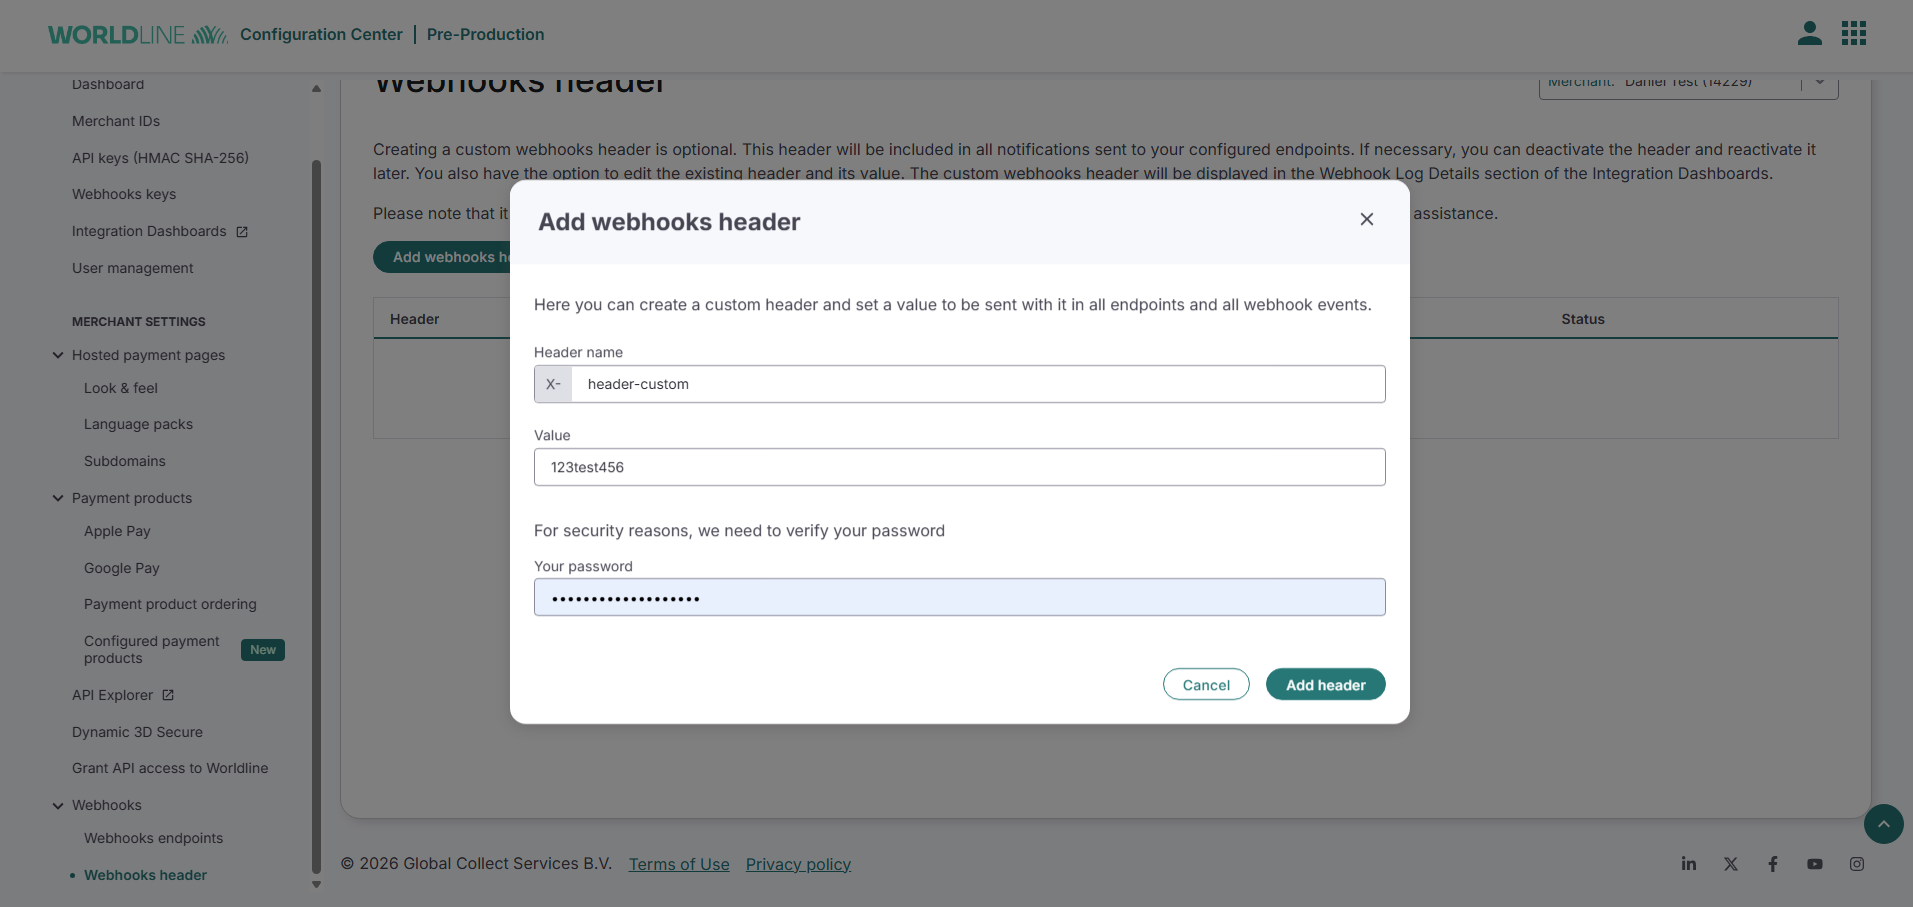1913x907 pixels.
Task: Collapse the Payment products section
Action: 58,498
